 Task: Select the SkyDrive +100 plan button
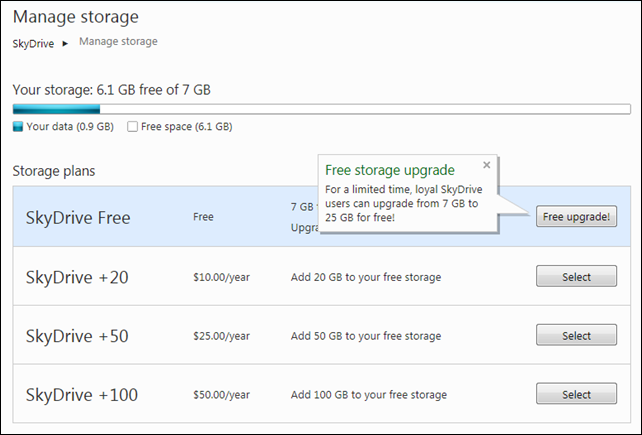coord(576,395)
